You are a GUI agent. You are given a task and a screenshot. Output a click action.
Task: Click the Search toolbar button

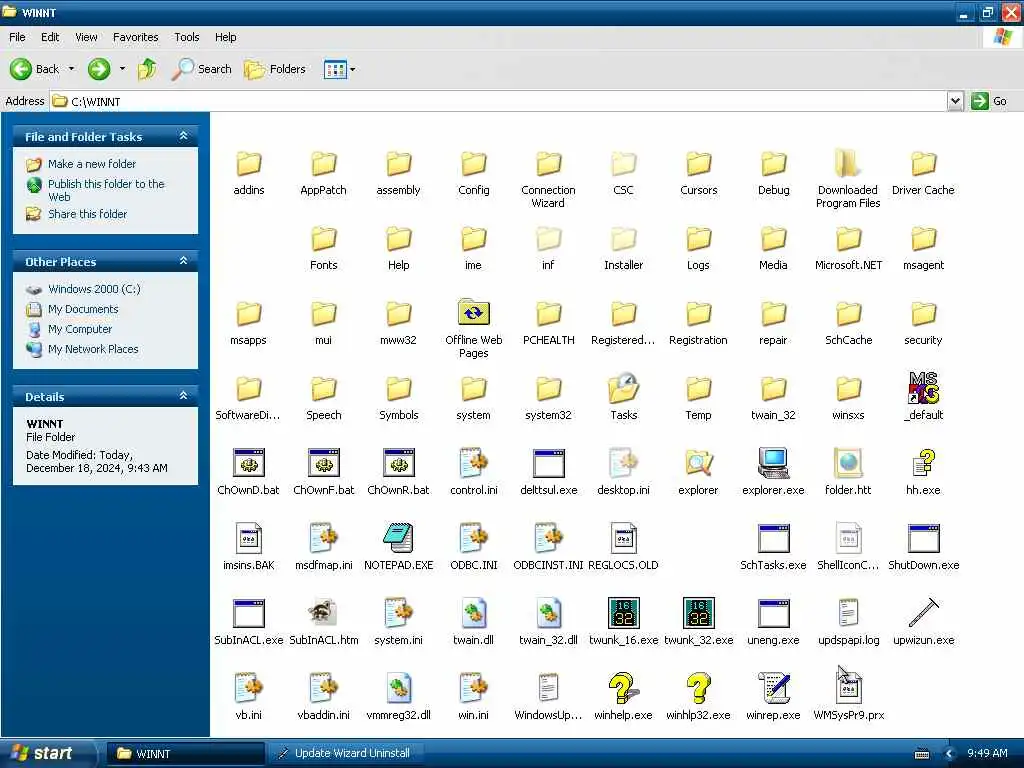pyautogui.click(x=202, y=69)
